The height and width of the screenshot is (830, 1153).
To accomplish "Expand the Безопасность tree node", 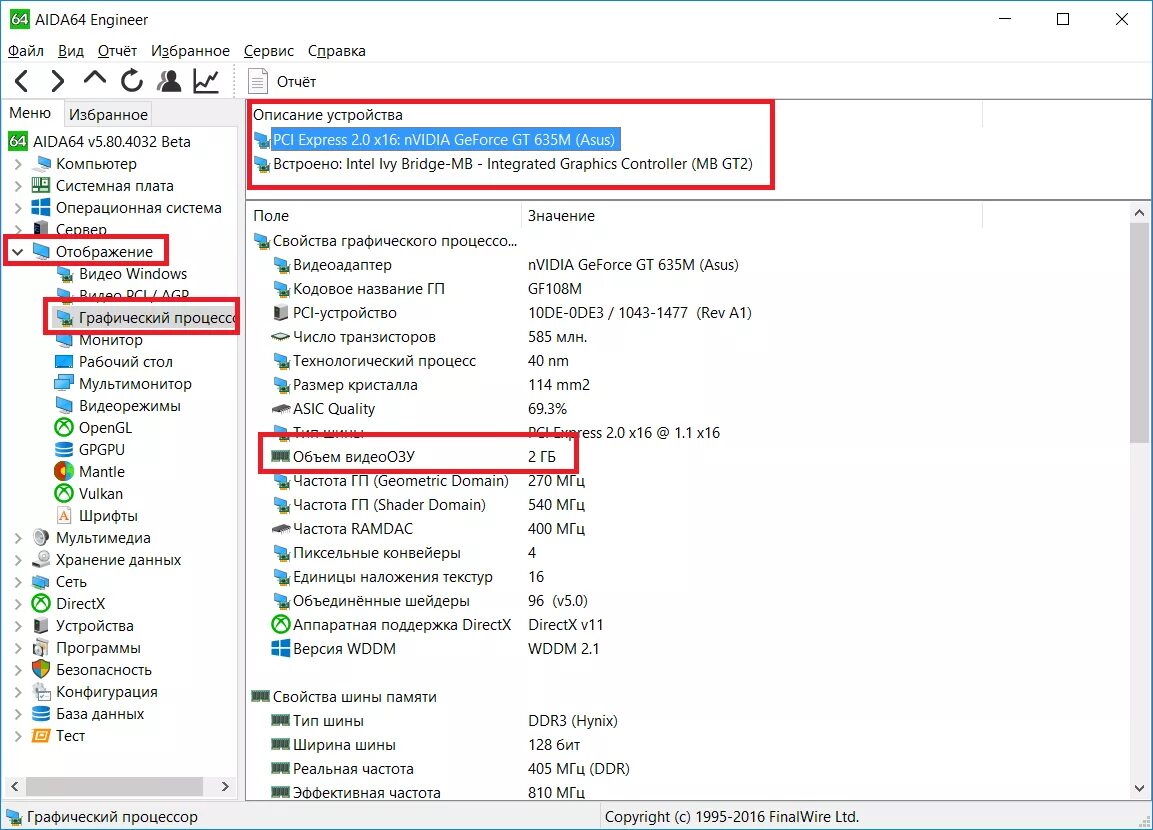I will click(x=18, y=670).
